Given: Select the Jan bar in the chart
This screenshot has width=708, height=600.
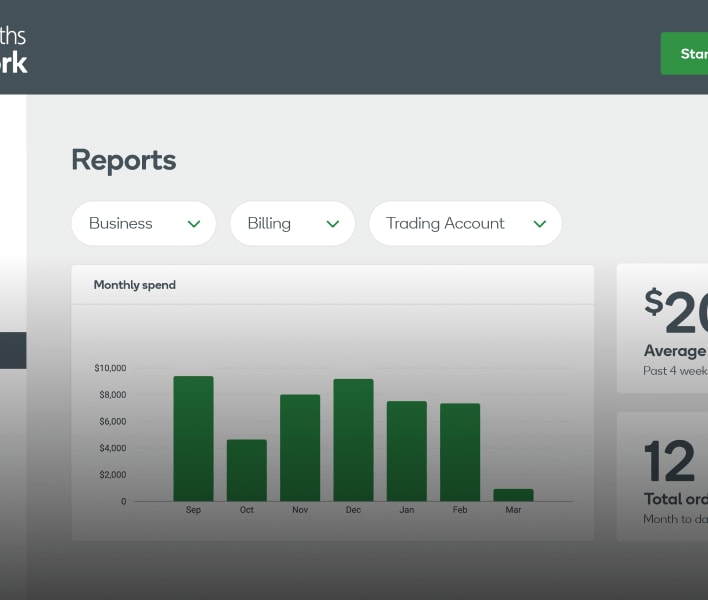Looking at the screenshot, I should point(406,451).
